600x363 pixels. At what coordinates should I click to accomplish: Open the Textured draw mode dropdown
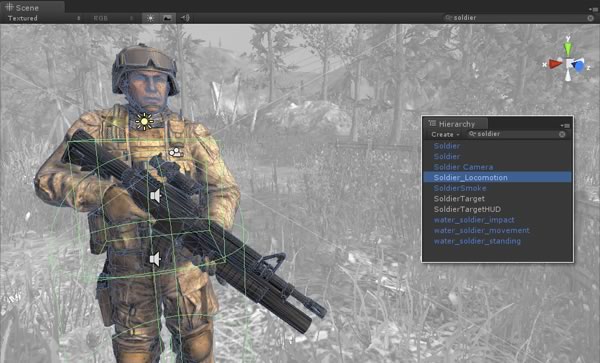click(44, 18)
